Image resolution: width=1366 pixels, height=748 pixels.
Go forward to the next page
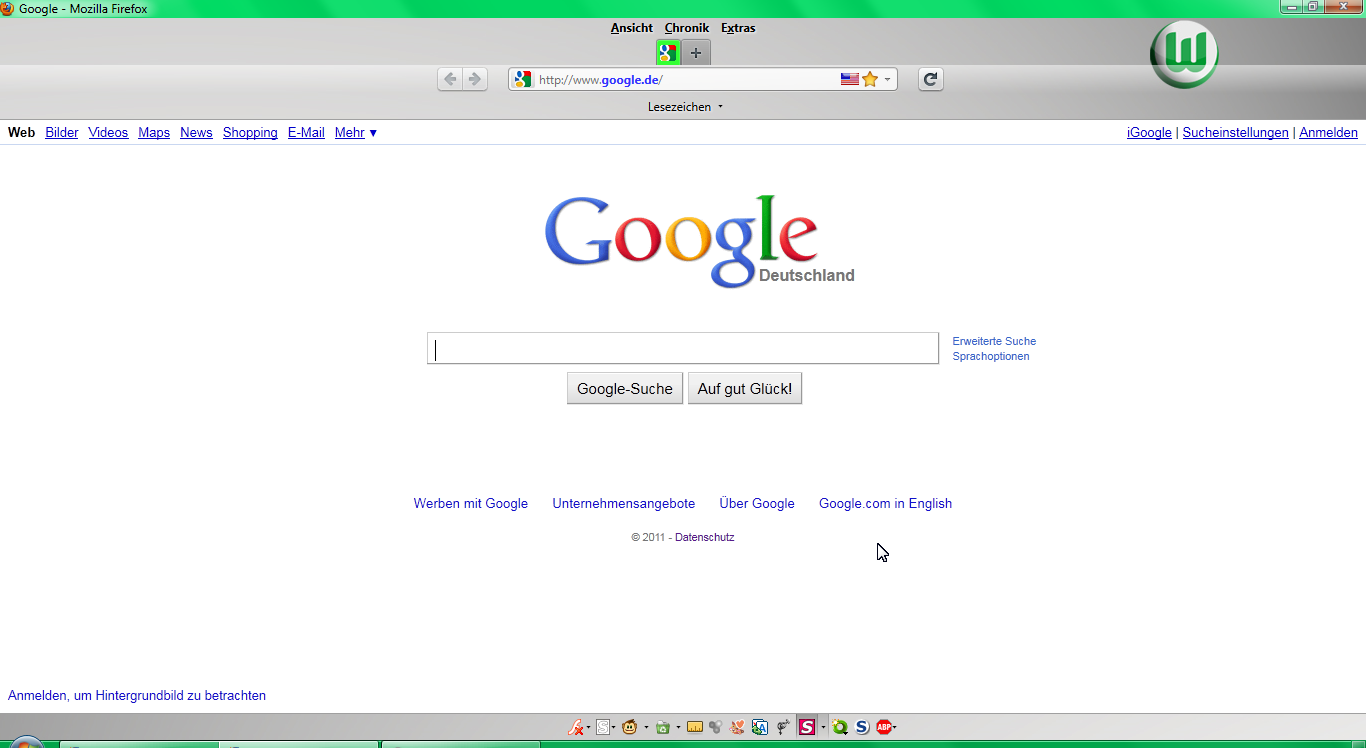(x=475, y=79)
